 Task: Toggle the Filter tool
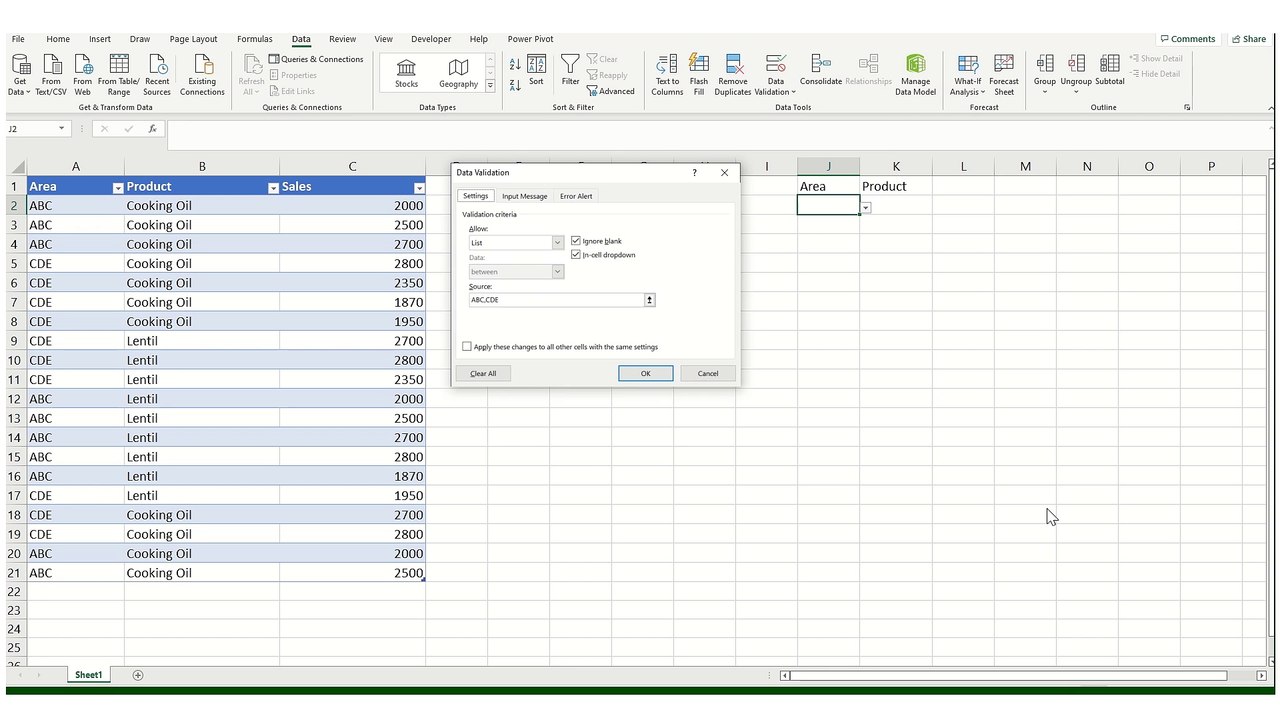click(570, 70)
